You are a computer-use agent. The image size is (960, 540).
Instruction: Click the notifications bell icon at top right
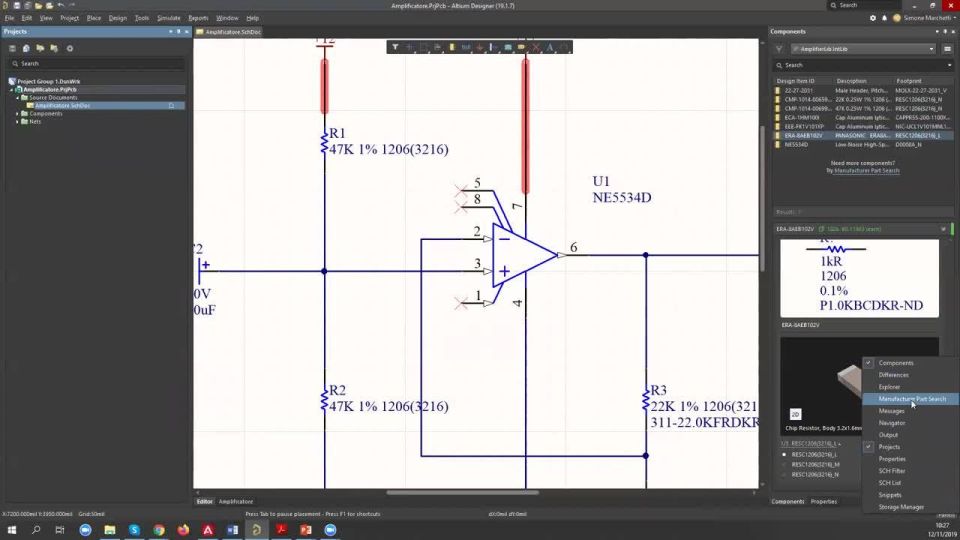pos(884,18)
